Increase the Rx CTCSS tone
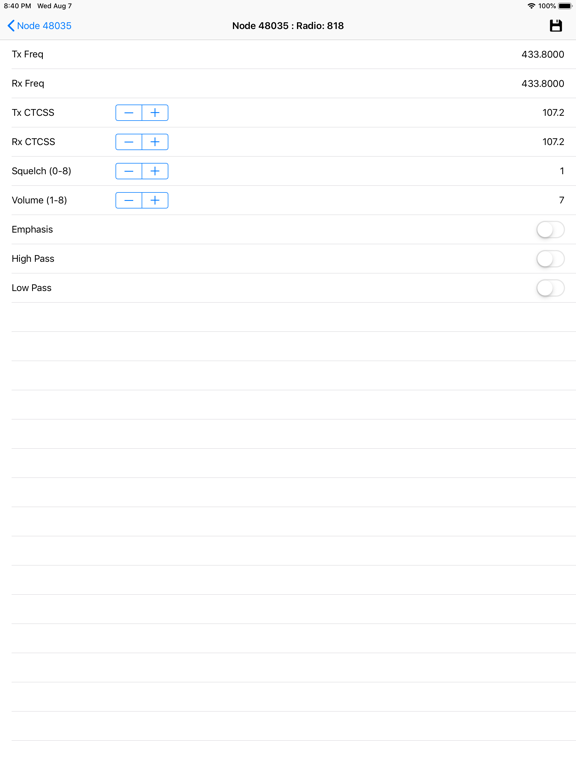 (x=155, y=142)
